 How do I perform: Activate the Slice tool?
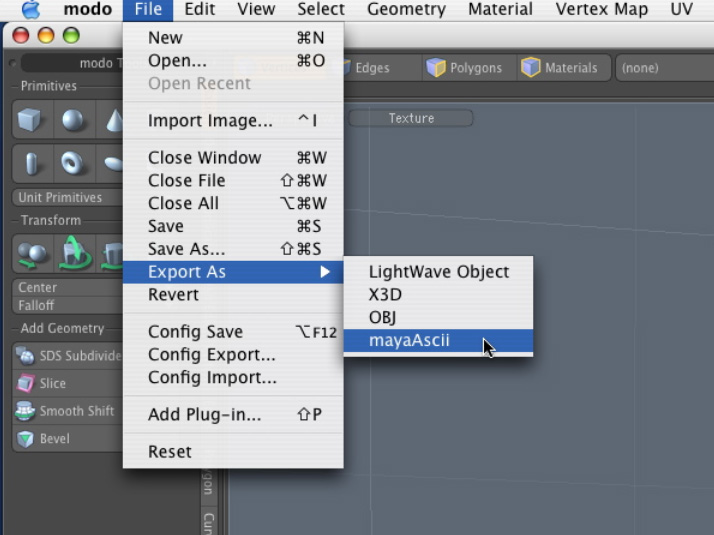(x=68, y=383)
